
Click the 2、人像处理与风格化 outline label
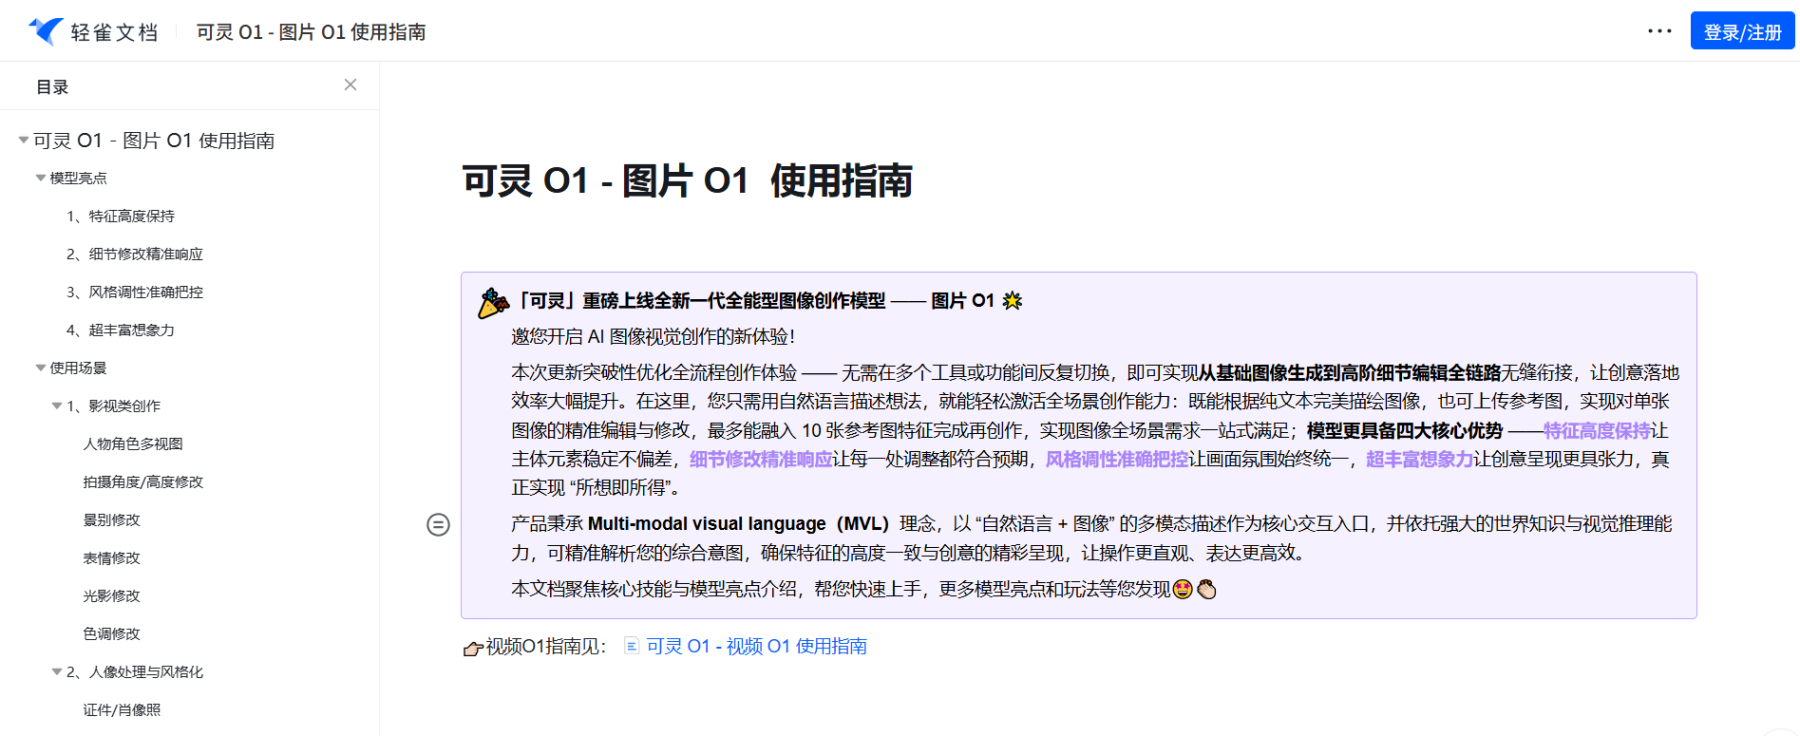tap(134, 672)
